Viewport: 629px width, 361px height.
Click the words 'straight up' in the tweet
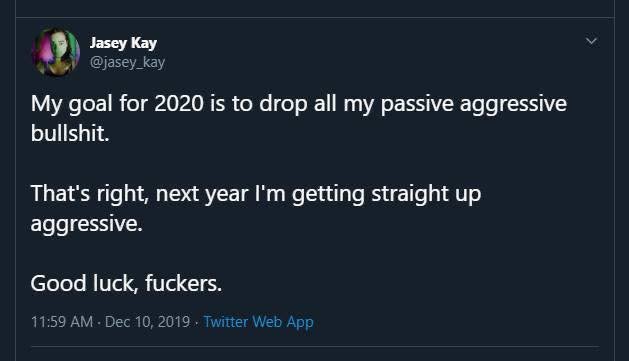click(426, 194)
